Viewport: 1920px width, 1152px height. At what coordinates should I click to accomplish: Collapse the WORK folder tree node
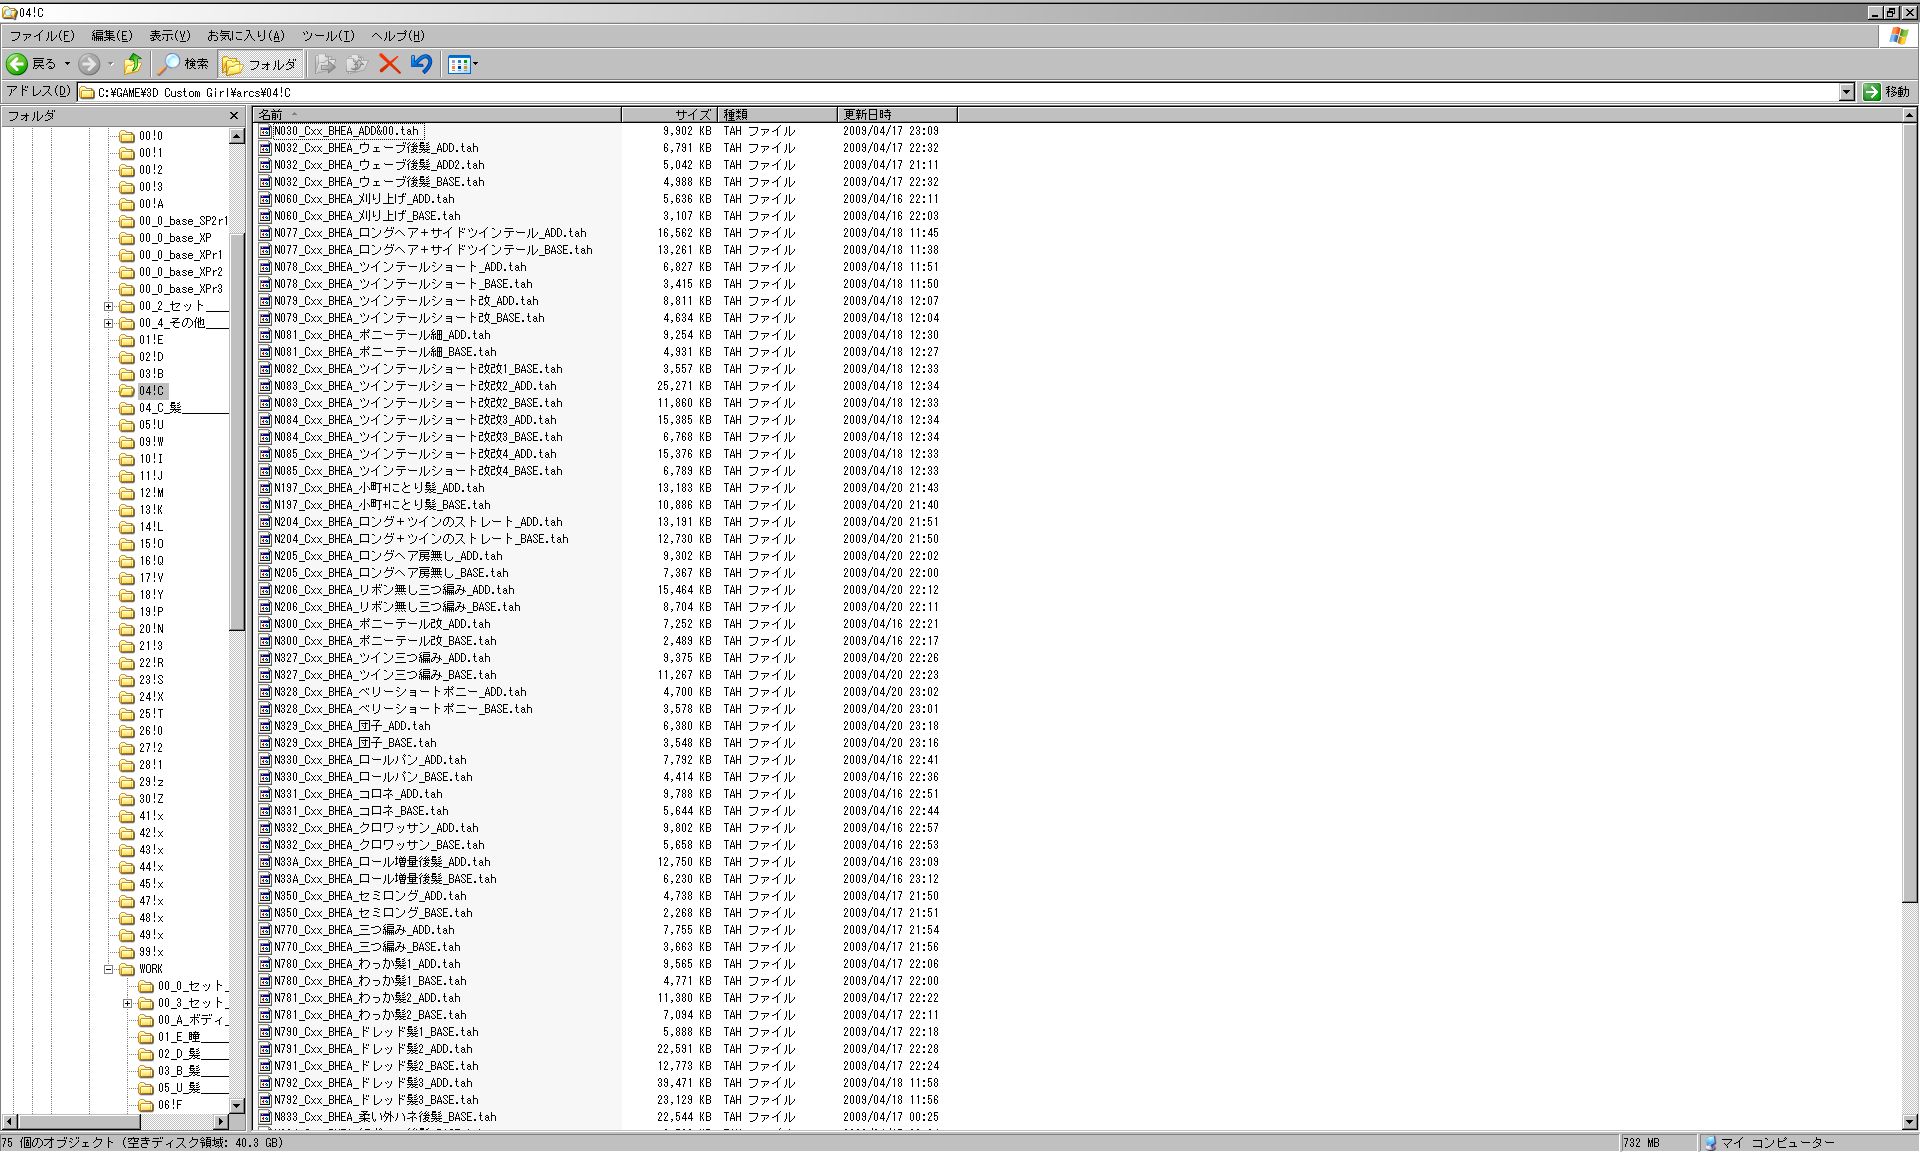tap(108, 969)
